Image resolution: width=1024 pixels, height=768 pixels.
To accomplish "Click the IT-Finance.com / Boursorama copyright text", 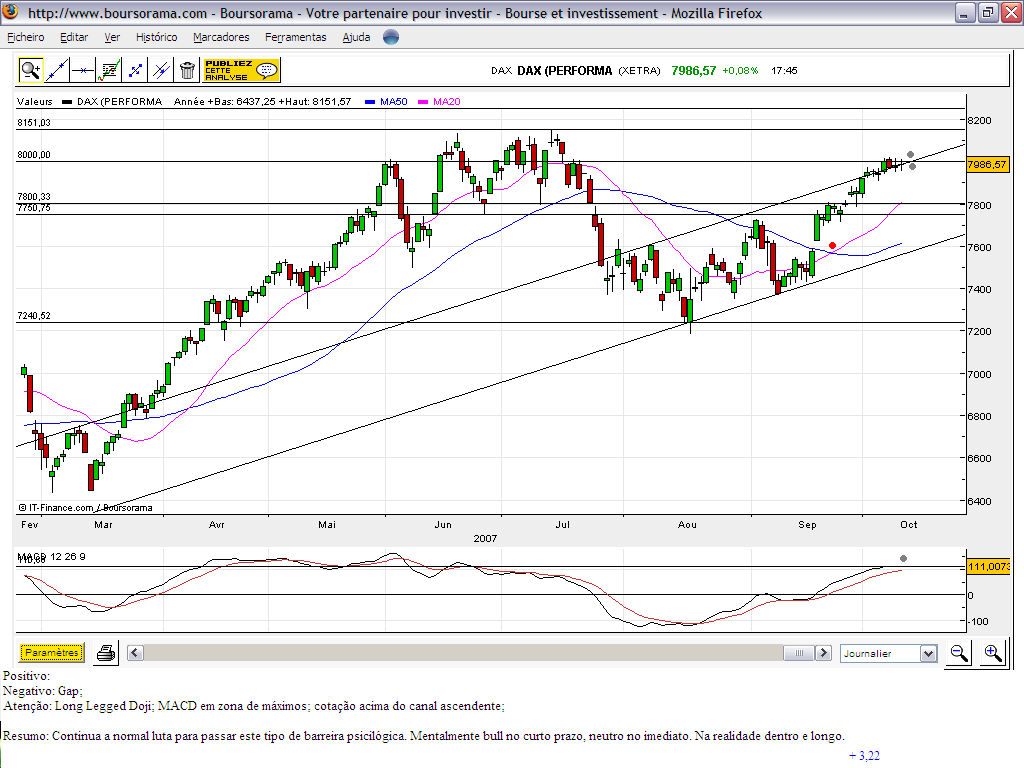I will point(86,507).
